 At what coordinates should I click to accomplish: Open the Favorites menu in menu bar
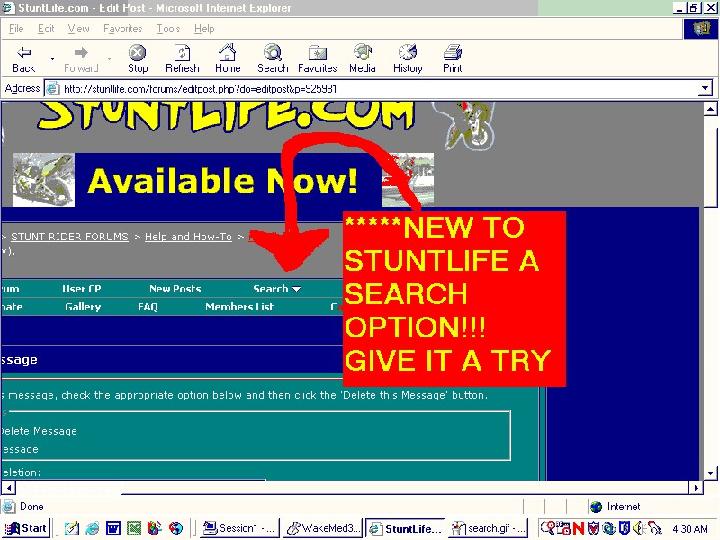point(122,28)
